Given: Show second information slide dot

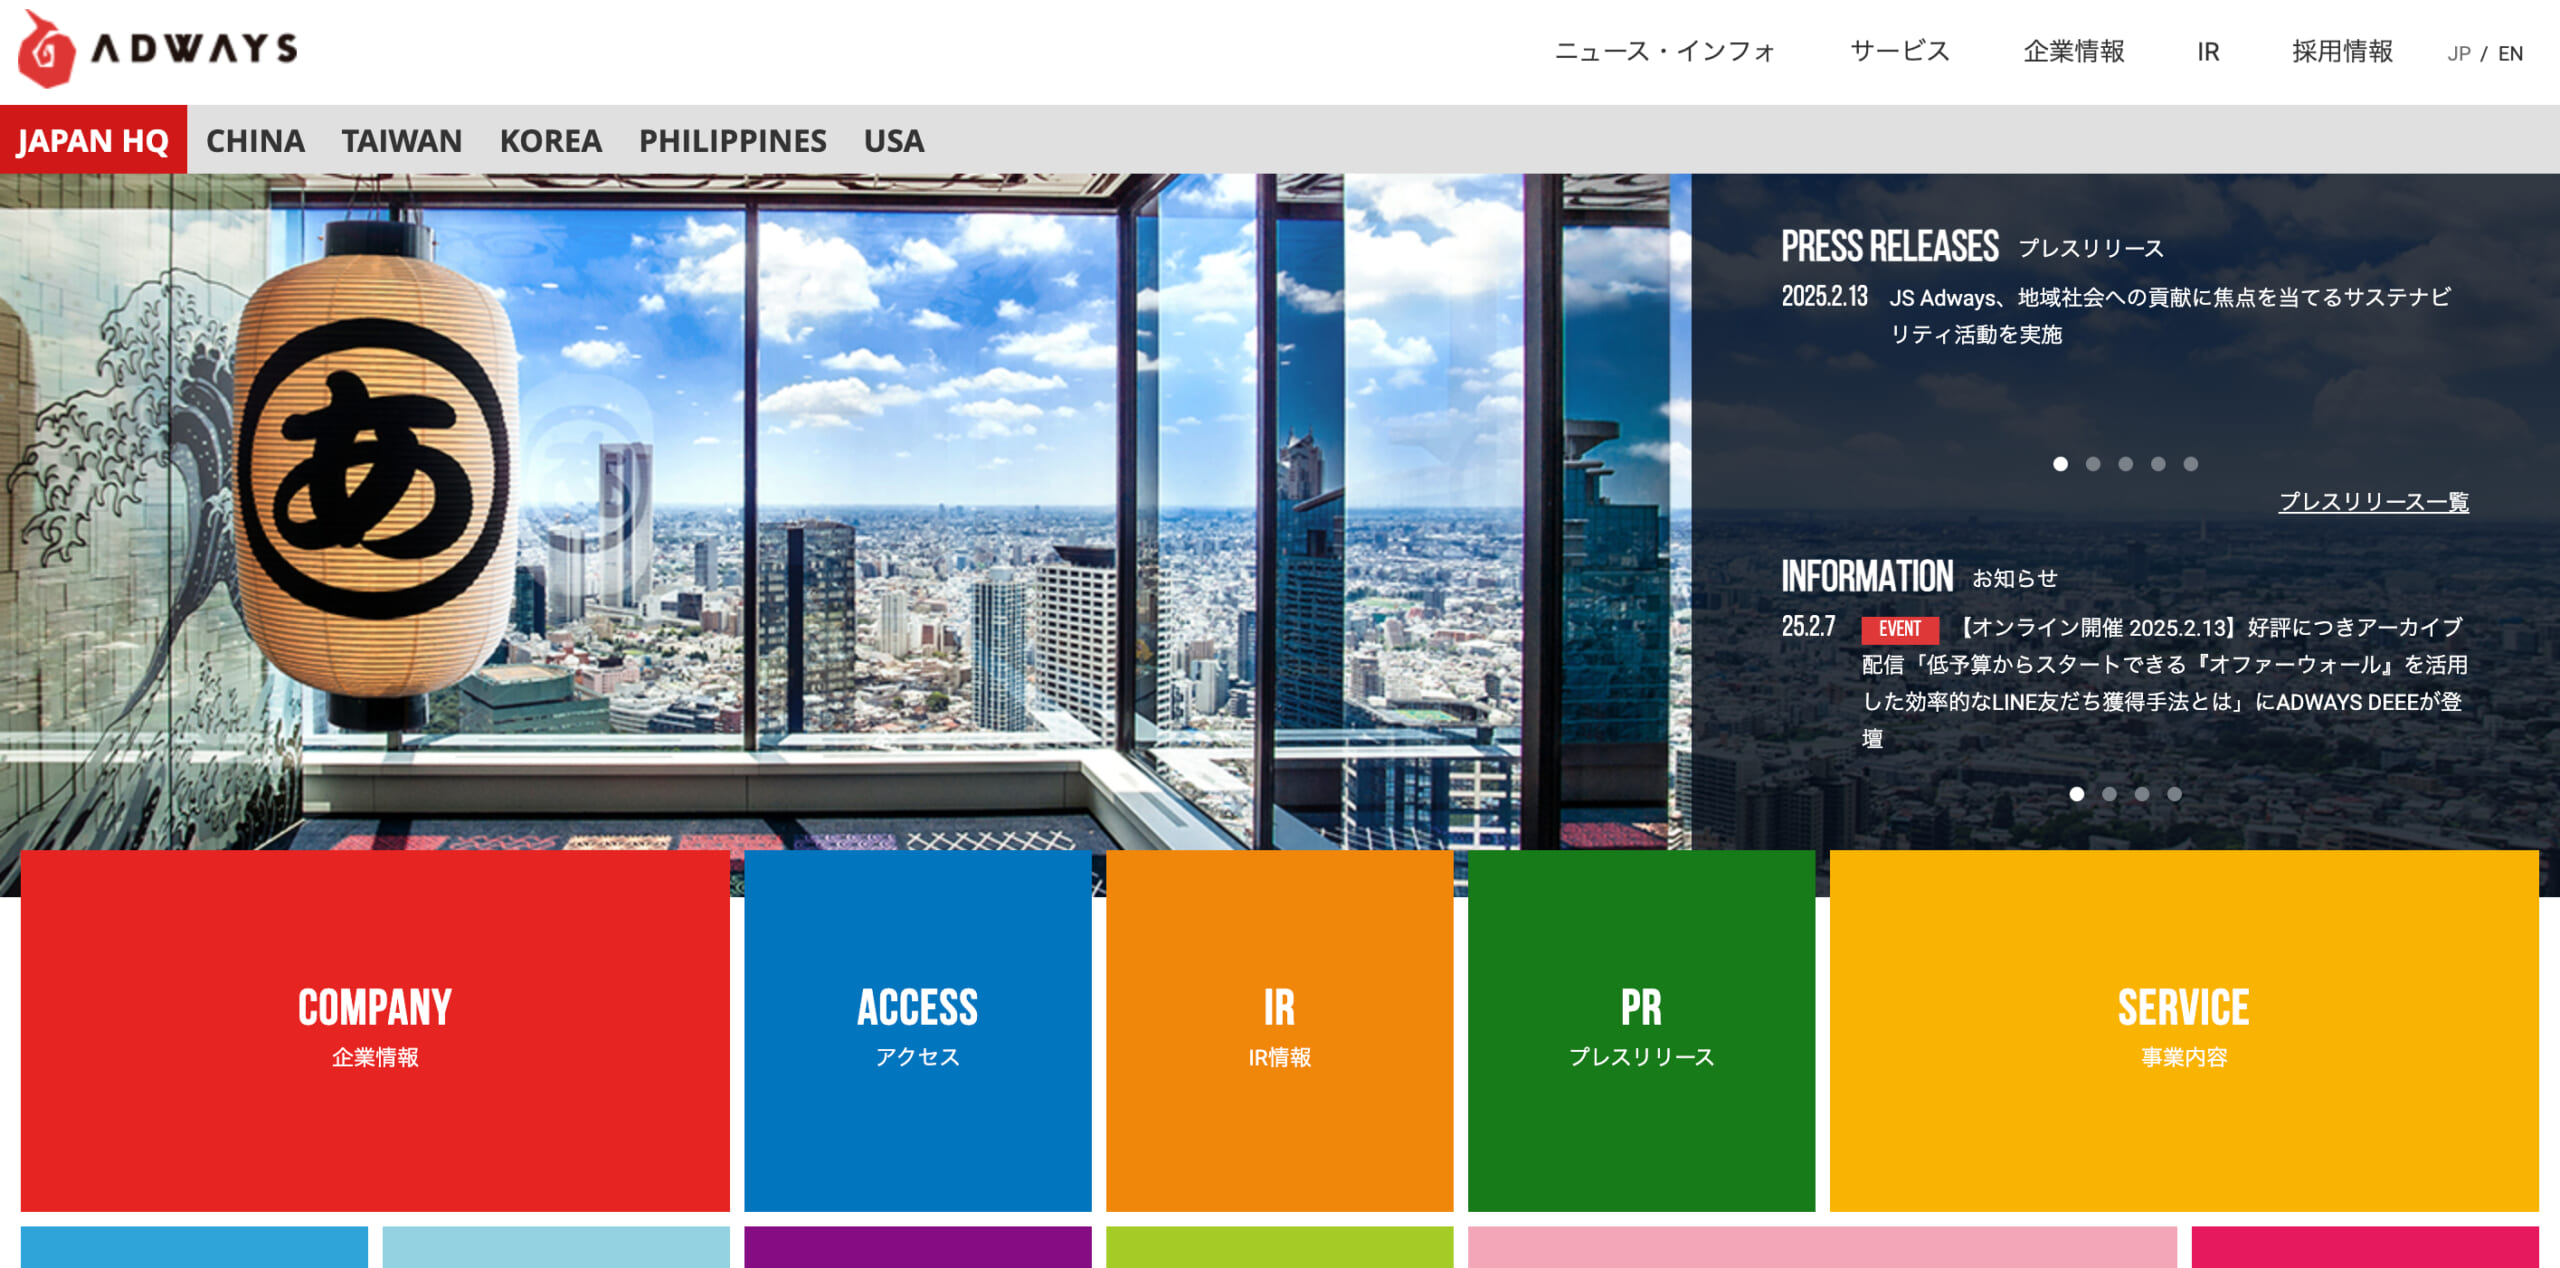Looking at the screenshot, I should pos(2109,794).
